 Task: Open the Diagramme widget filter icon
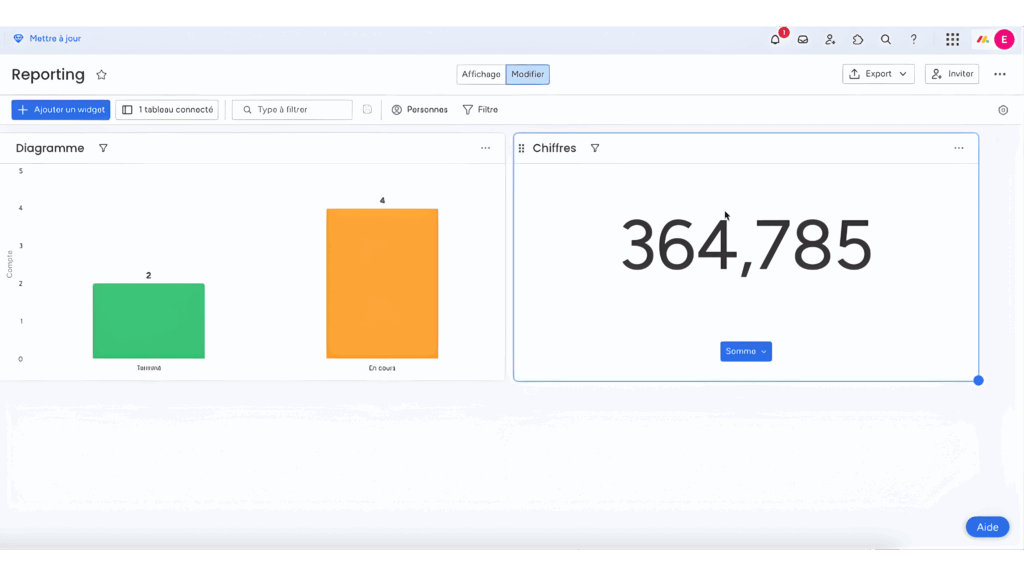(x=103, y=148)
